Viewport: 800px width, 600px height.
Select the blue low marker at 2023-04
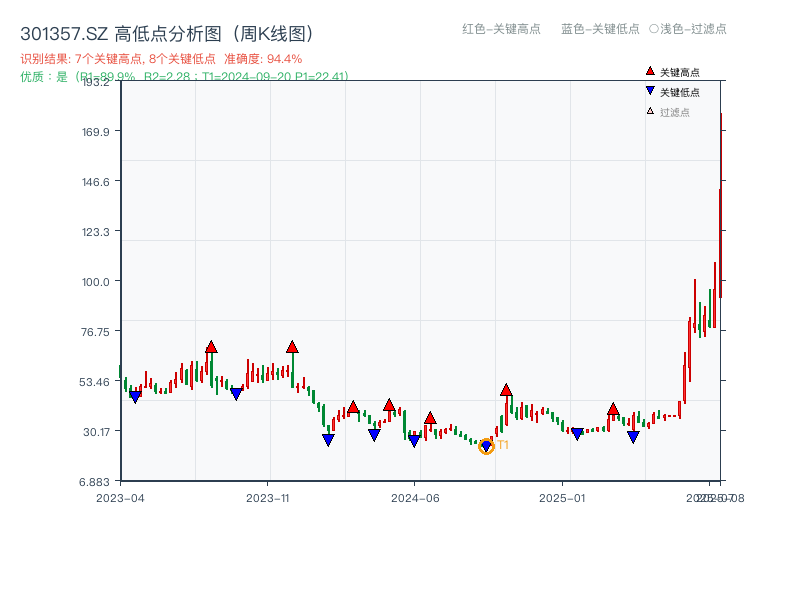click(x=135, y=396)
